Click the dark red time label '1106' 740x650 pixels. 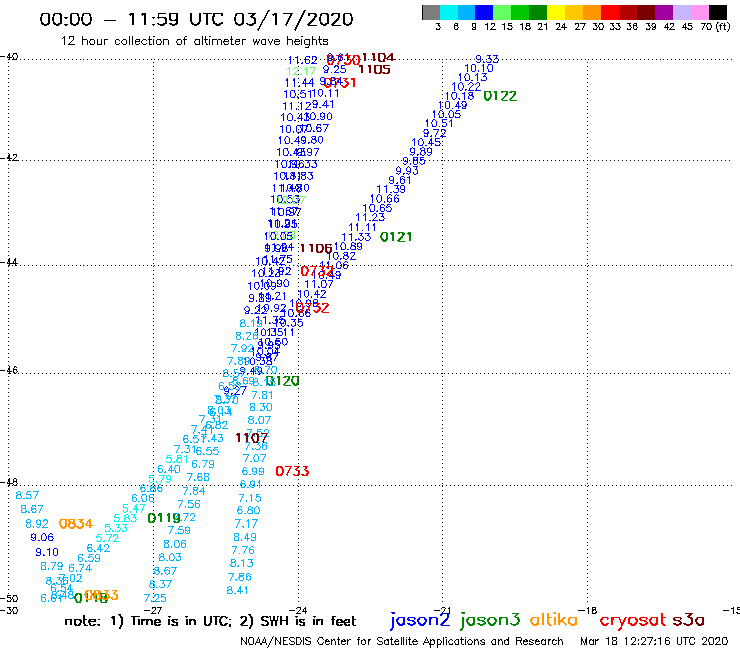click(x=316, y=248)
